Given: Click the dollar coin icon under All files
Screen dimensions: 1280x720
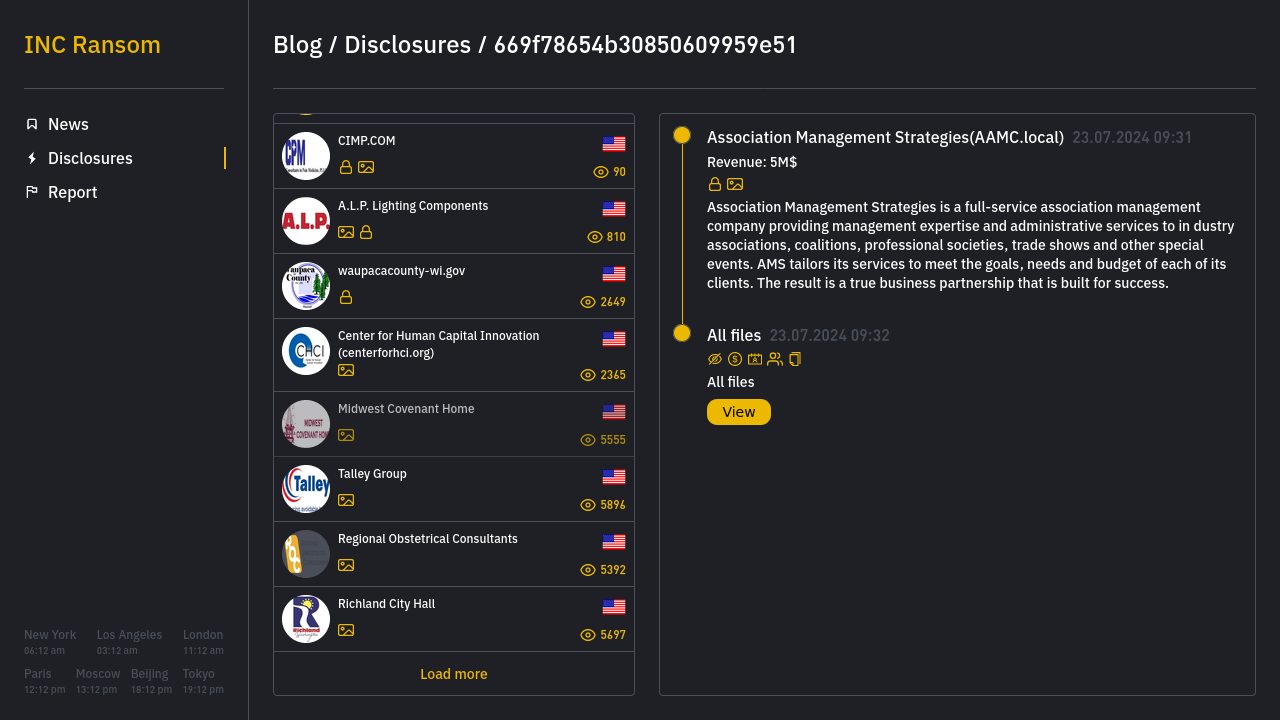Looking at the screenshot, I should point(735,359).
